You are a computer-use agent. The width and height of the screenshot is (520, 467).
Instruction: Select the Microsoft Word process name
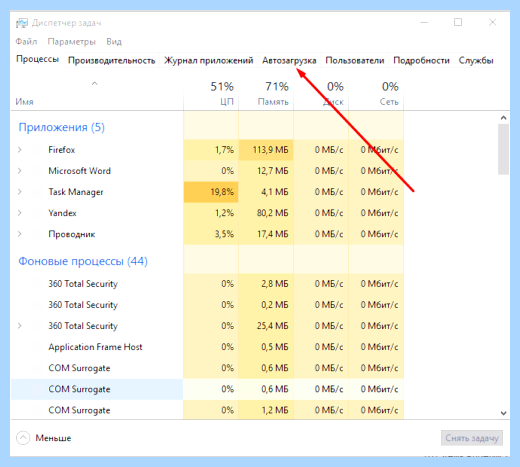pos(79,171)
